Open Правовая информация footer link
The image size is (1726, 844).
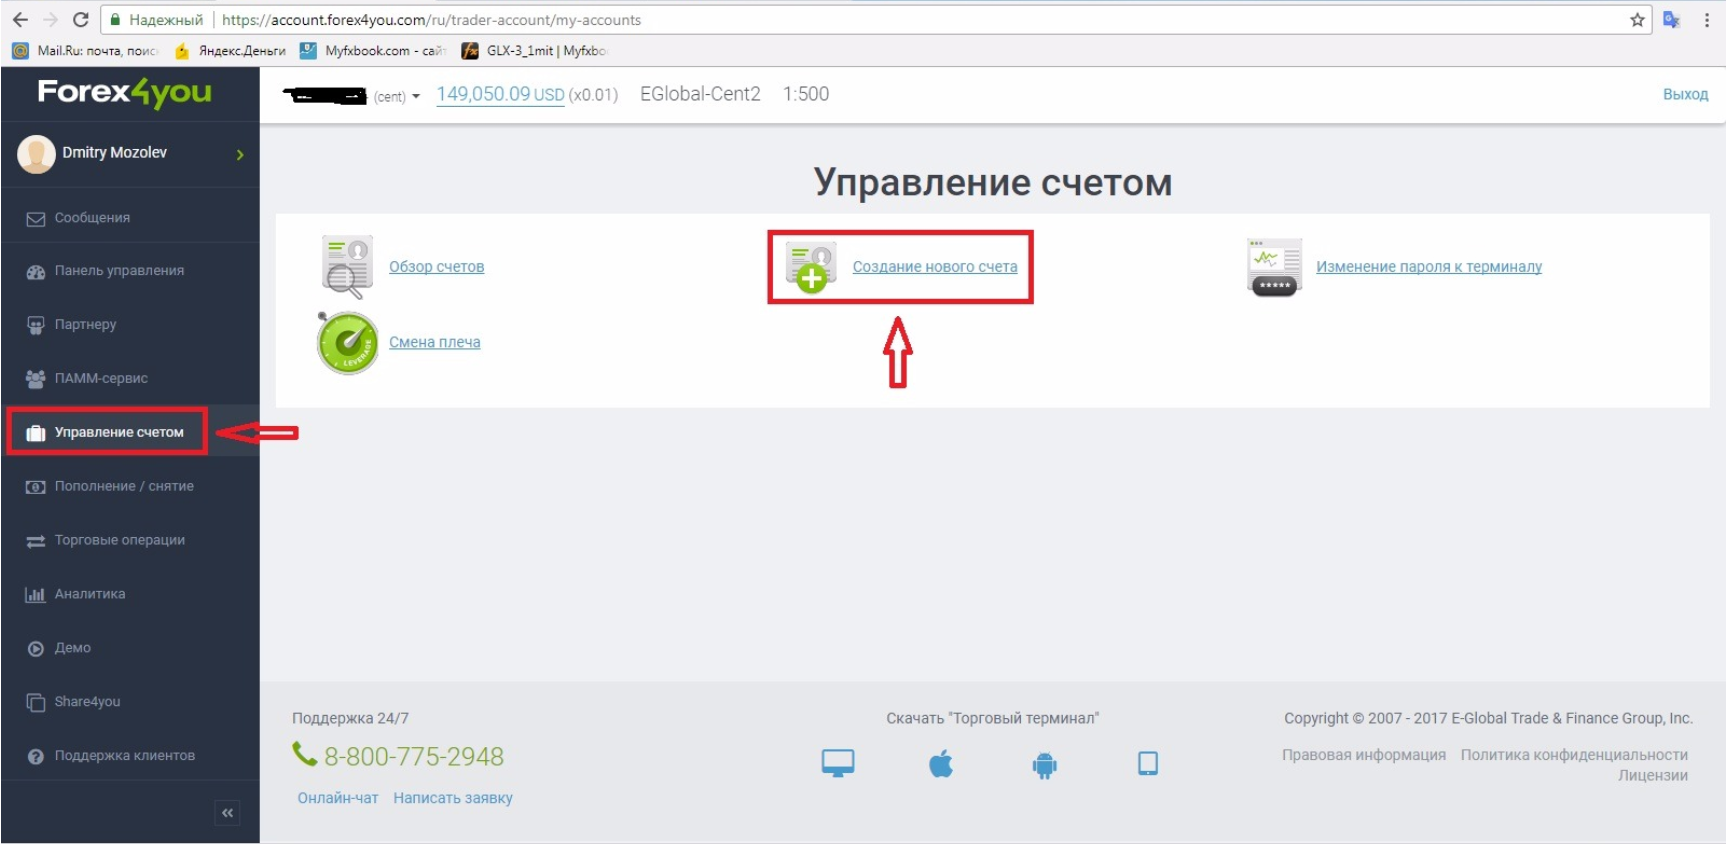(x=1364, y=755)
